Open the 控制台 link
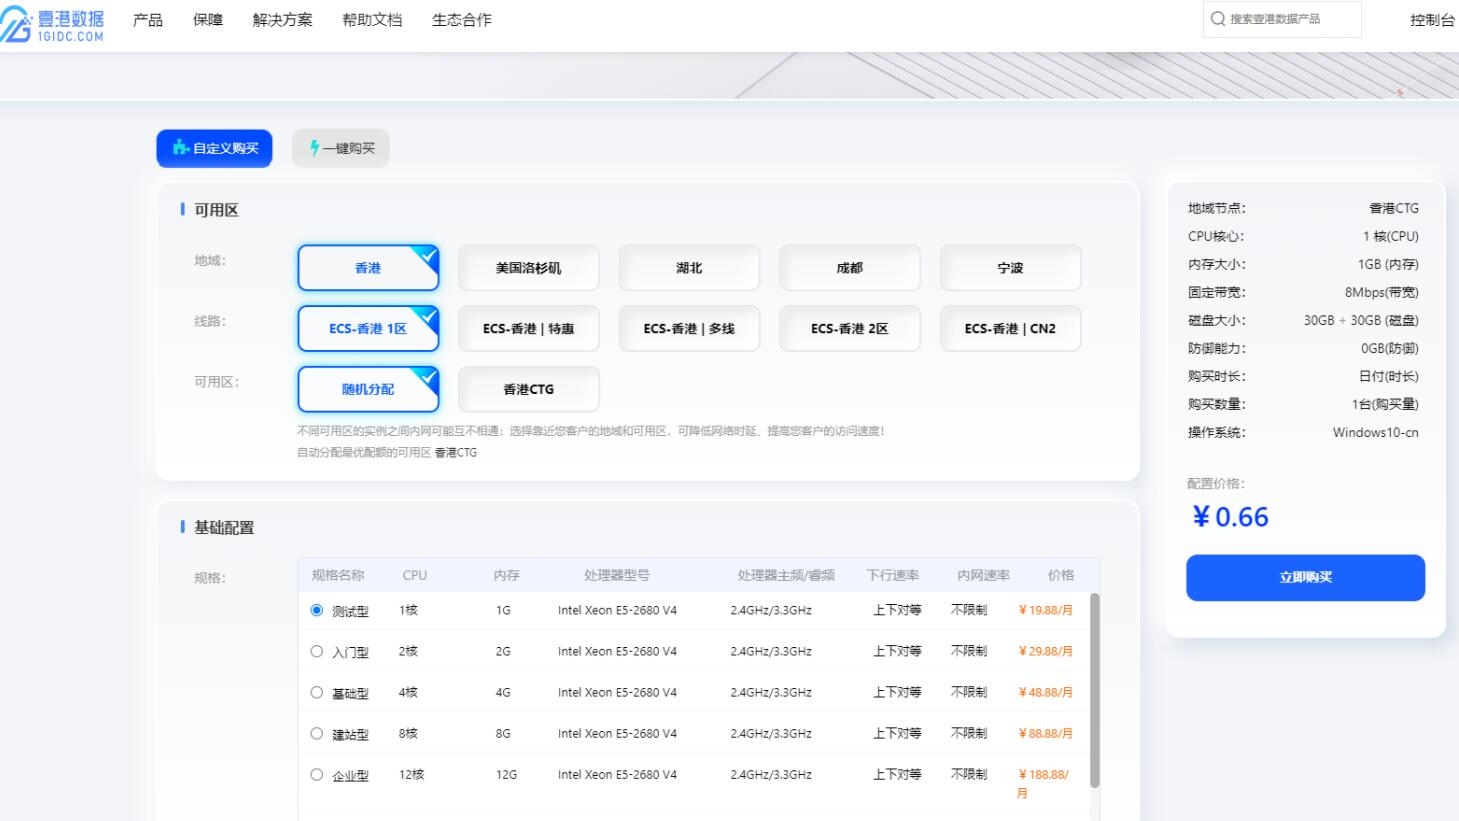Image resolution: width=1459 pixels, height=821 pixels. point(1431,20)
